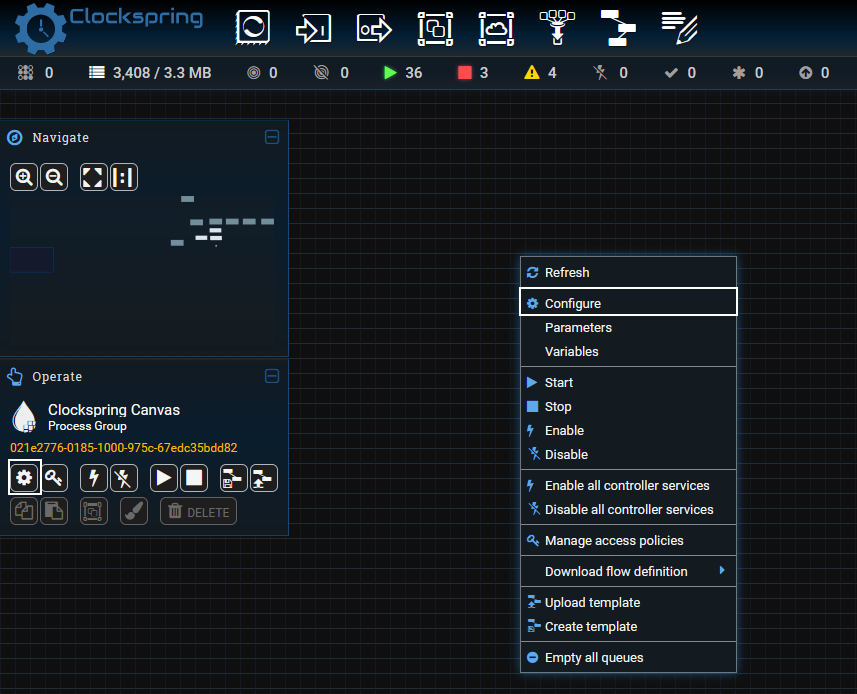Select the Processor icon in top toolbar

pyautogui.click(x=253, y=27)
